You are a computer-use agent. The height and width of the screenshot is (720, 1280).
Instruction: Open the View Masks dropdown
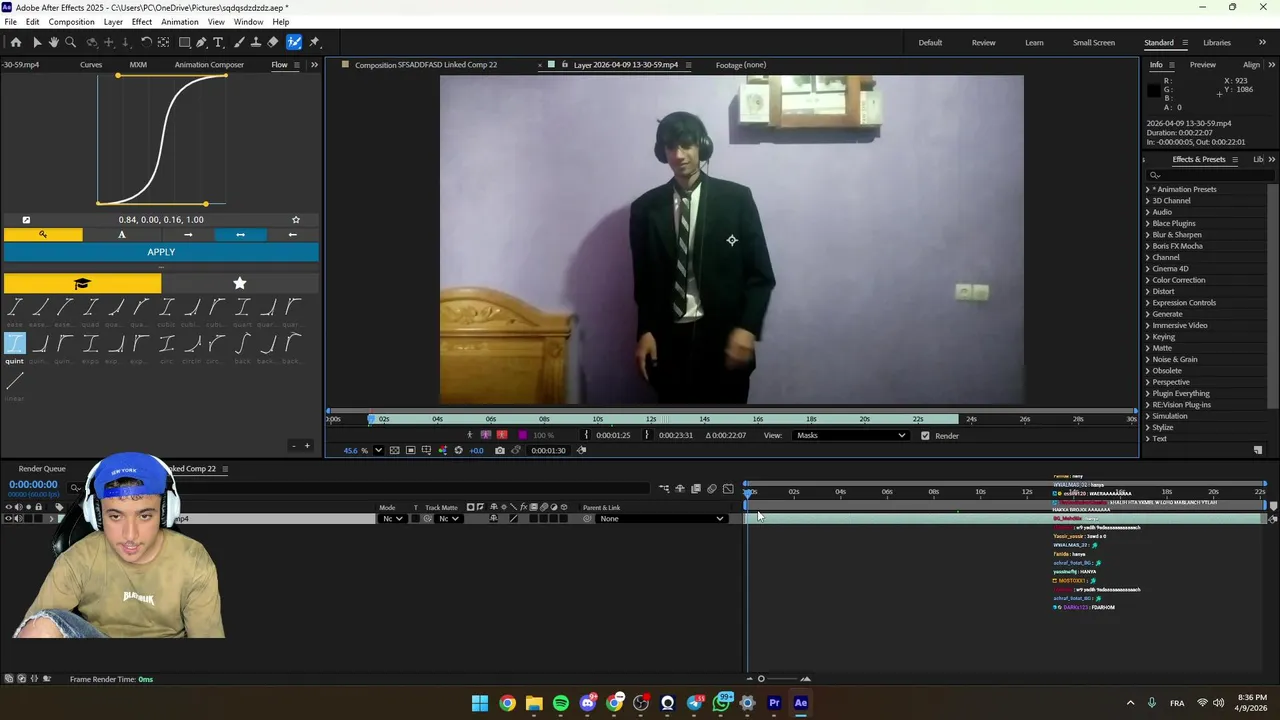850,435
